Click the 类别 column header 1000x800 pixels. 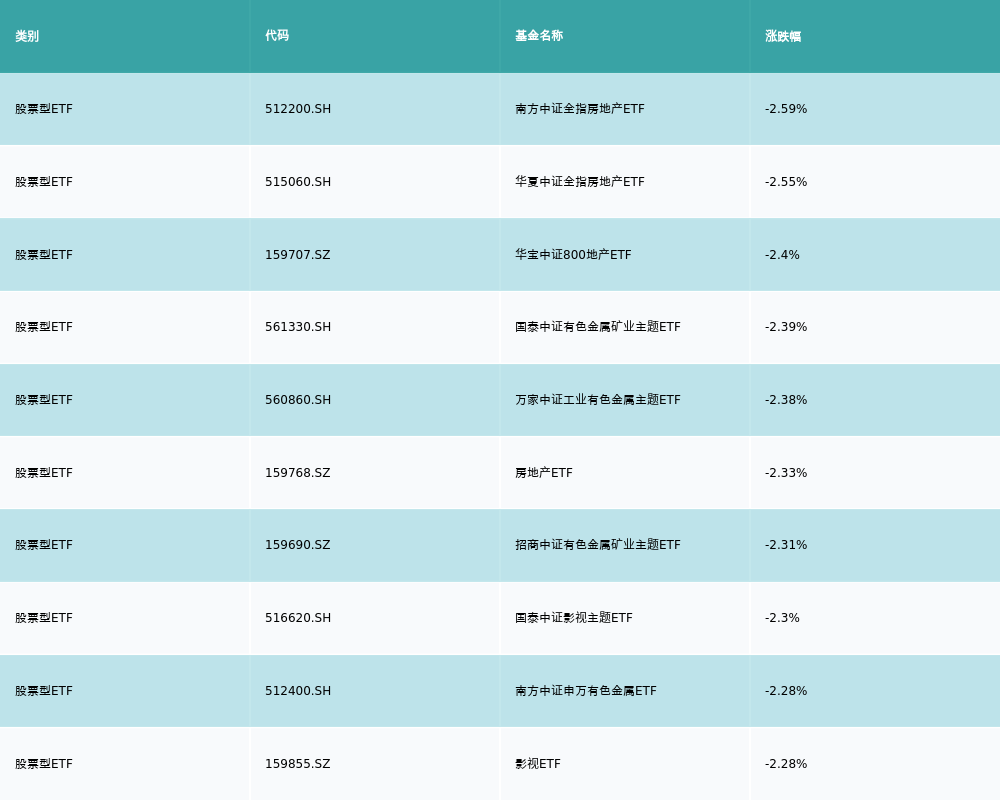click(x=27, y=36)
